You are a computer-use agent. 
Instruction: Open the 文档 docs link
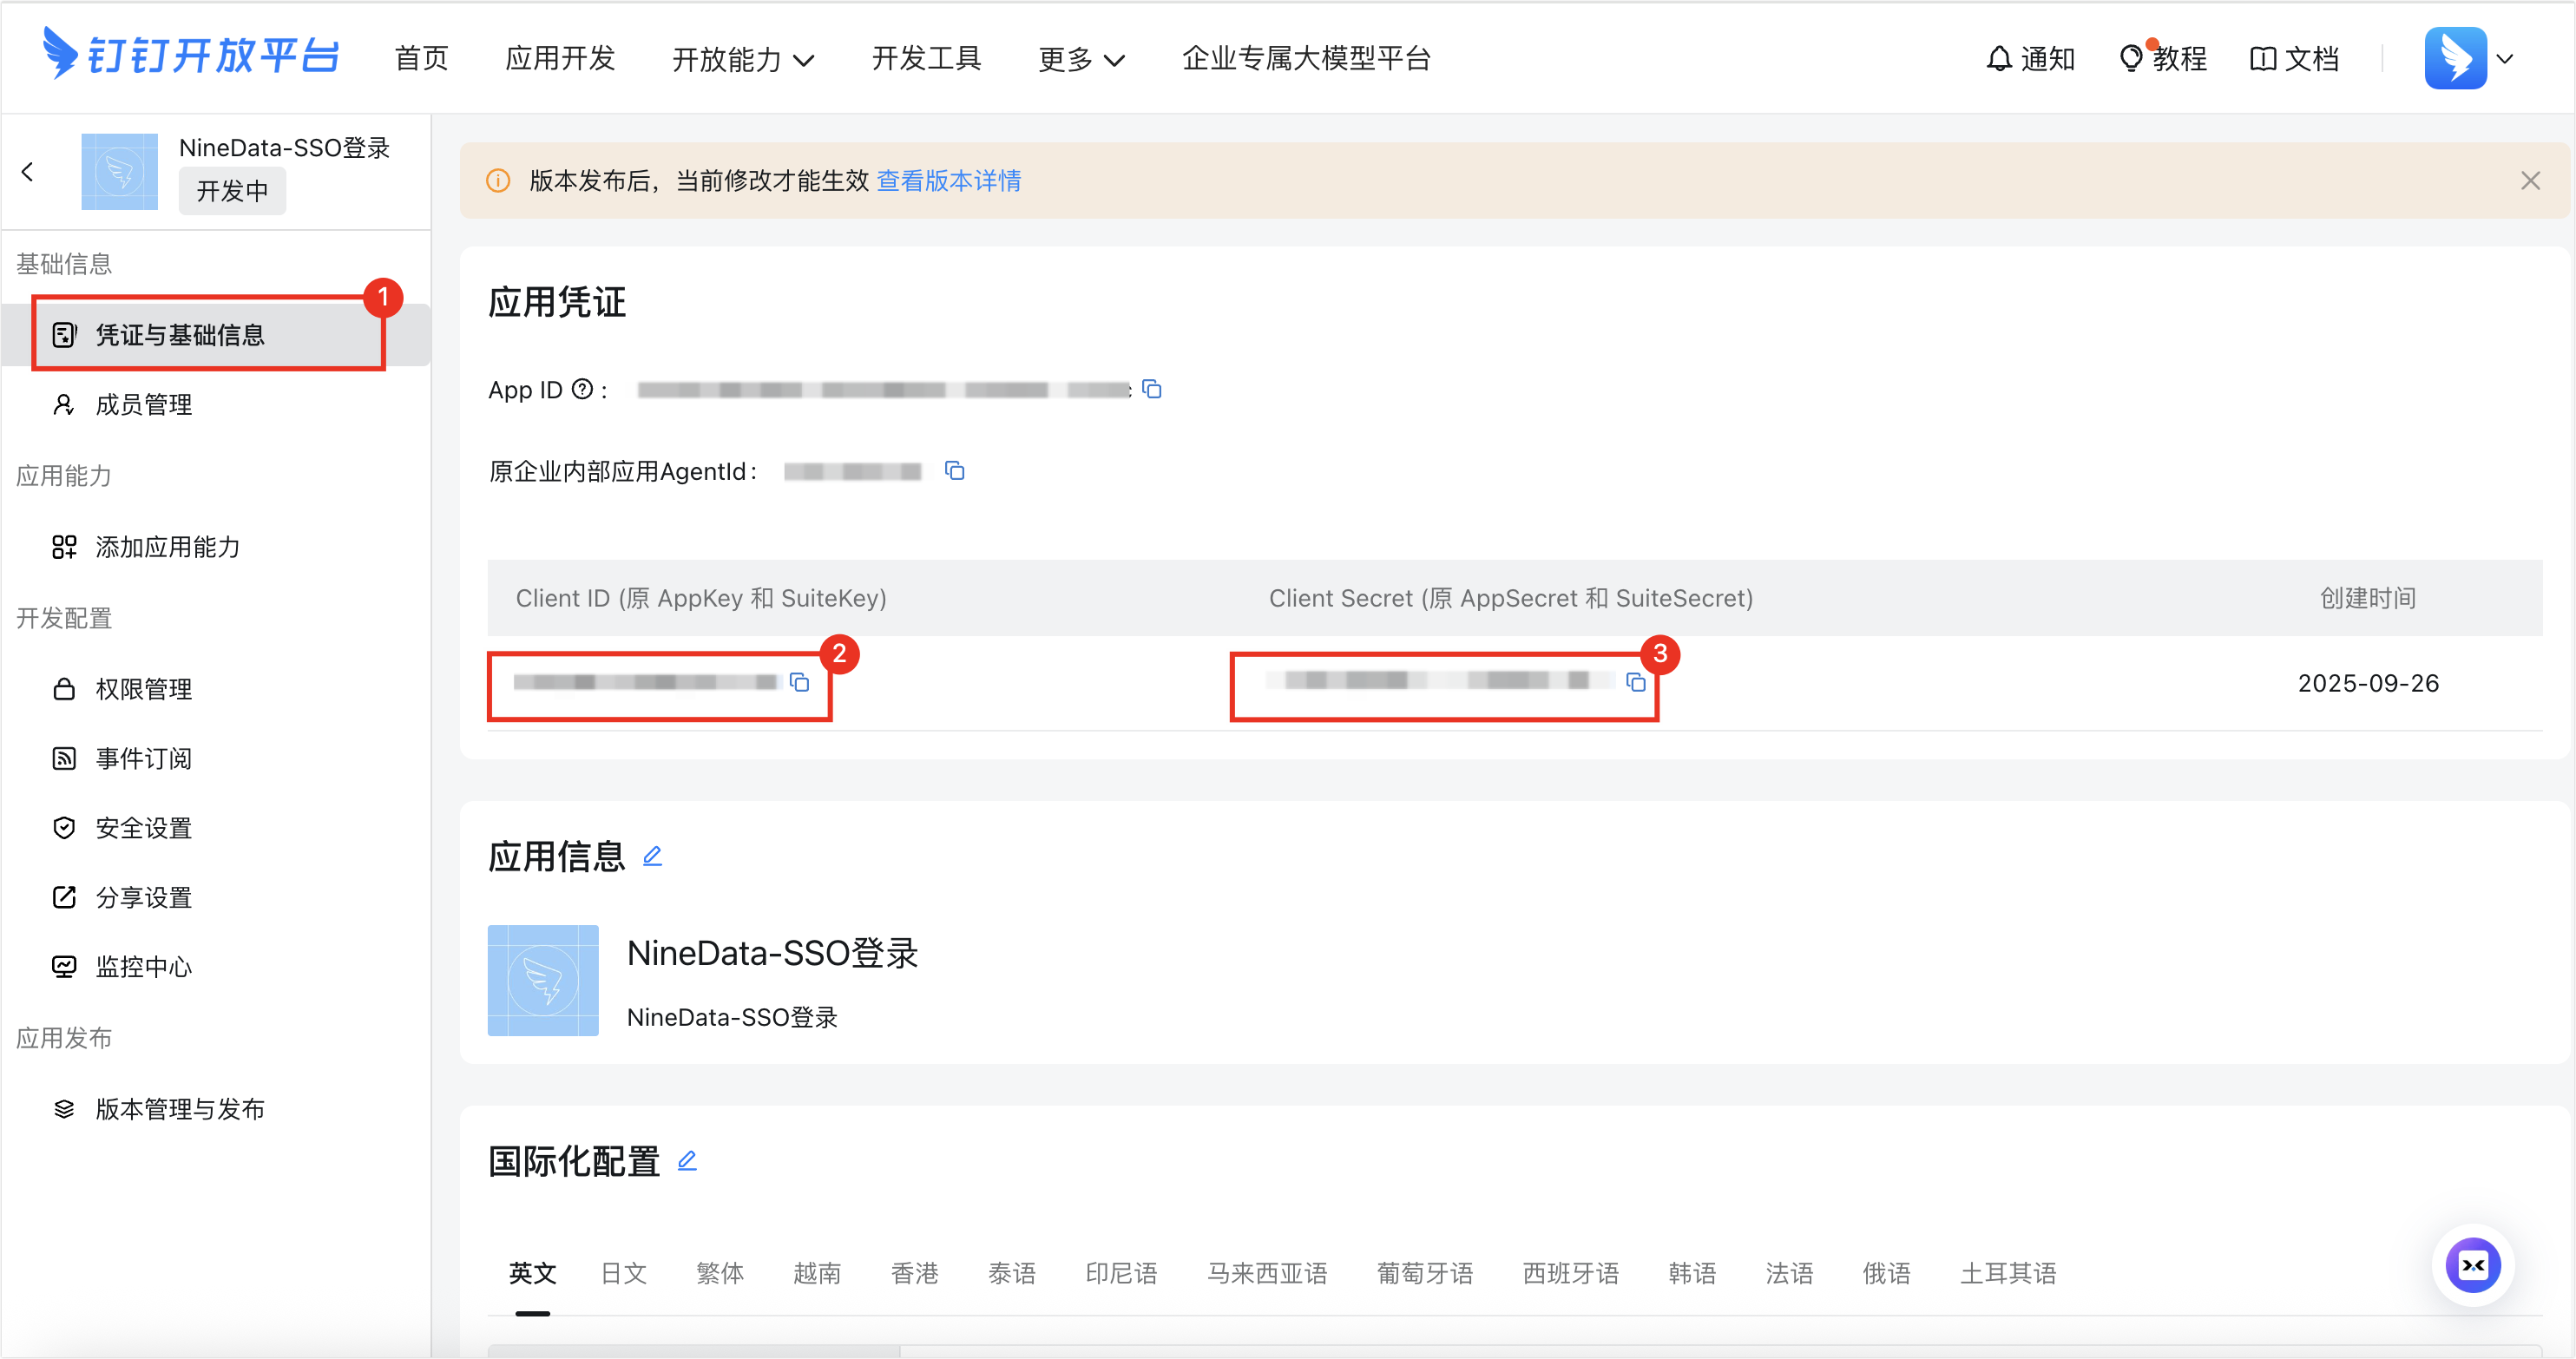click(2294, 59)
